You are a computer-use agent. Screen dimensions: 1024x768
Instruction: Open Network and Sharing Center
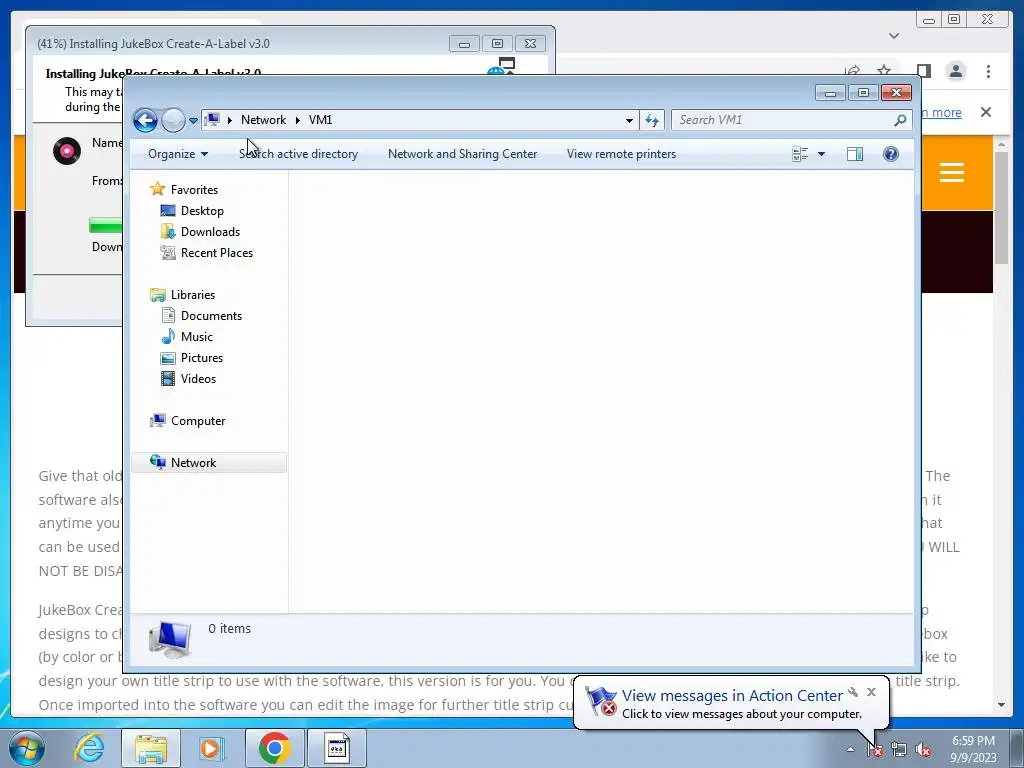tap(462, 154)
